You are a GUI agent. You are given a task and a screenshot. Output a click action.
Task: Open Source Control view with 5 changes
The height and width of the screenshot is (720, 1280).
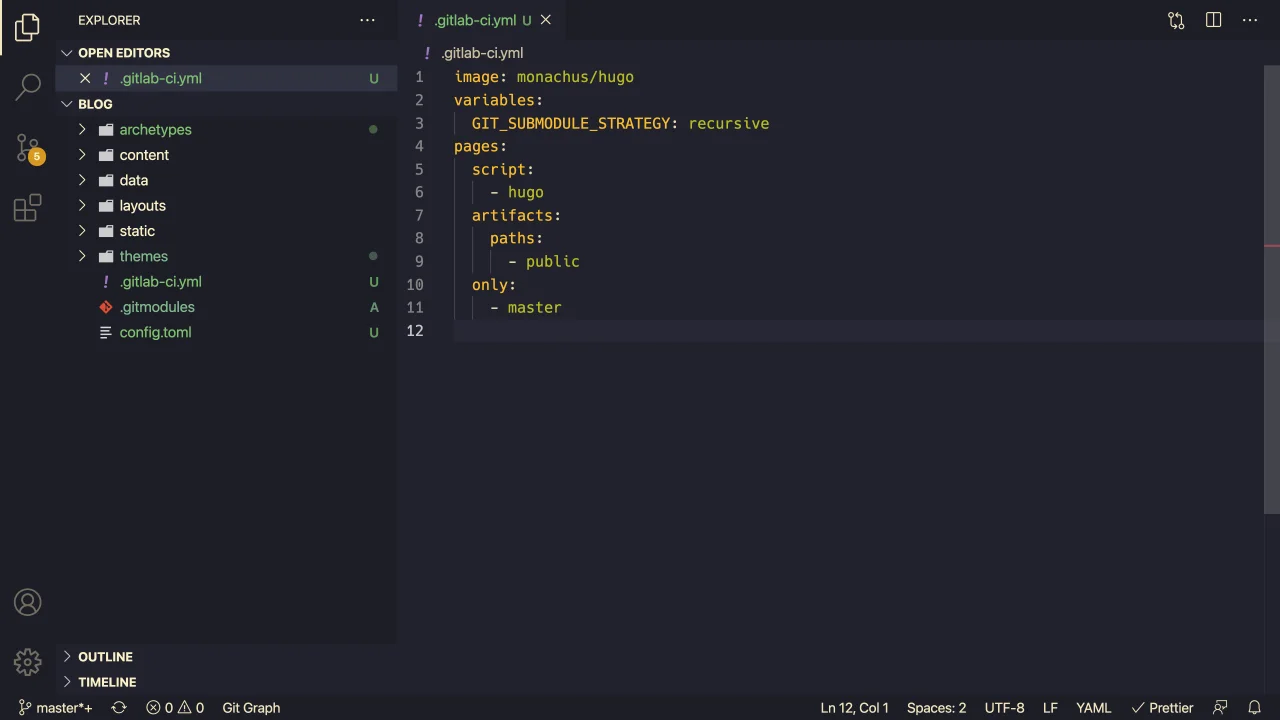(28, 148)
